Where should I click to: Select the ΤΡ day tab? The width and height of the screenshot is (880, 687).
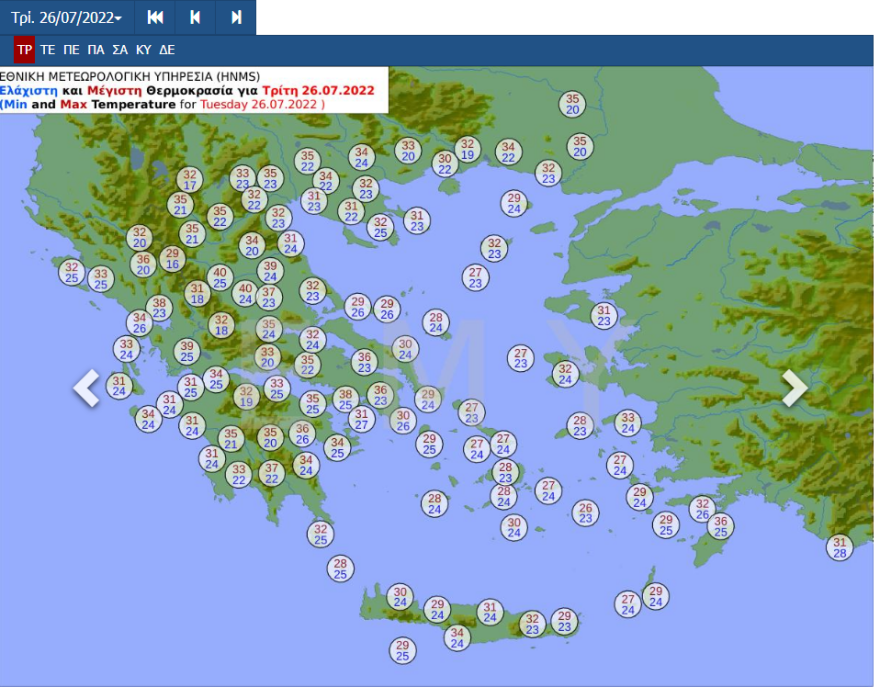(x=24, y=49)
